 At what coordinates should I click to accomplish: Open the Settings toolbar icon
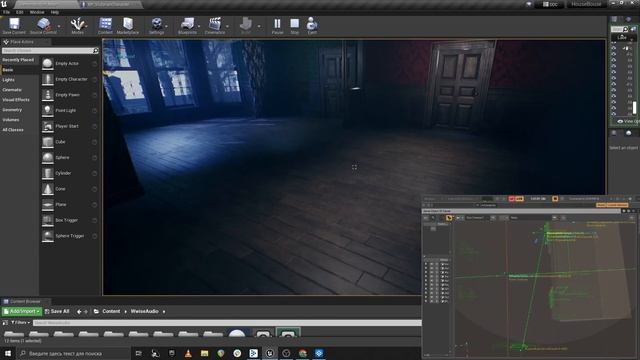(x=156, y=26)
